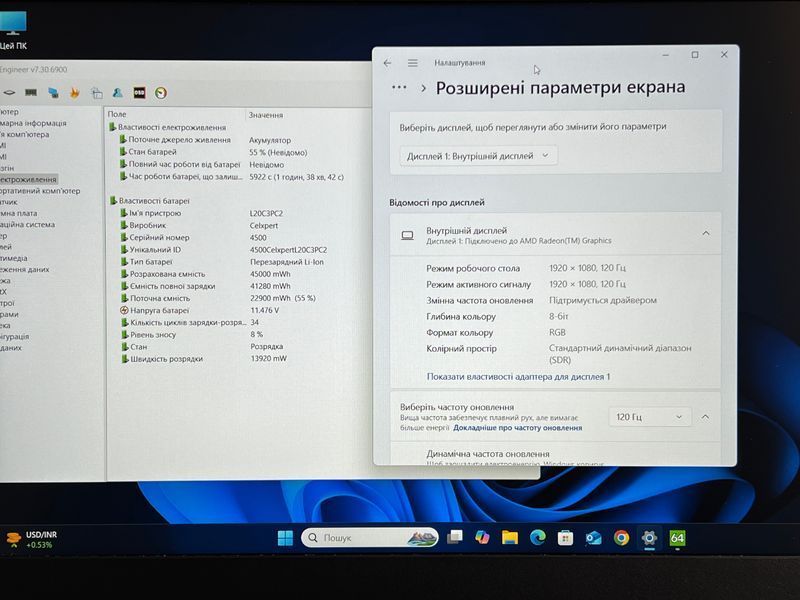Viewport: 800px width, 600px height.
Task: Select the 'Властивості батареї' group row
Action: [149, 201]
